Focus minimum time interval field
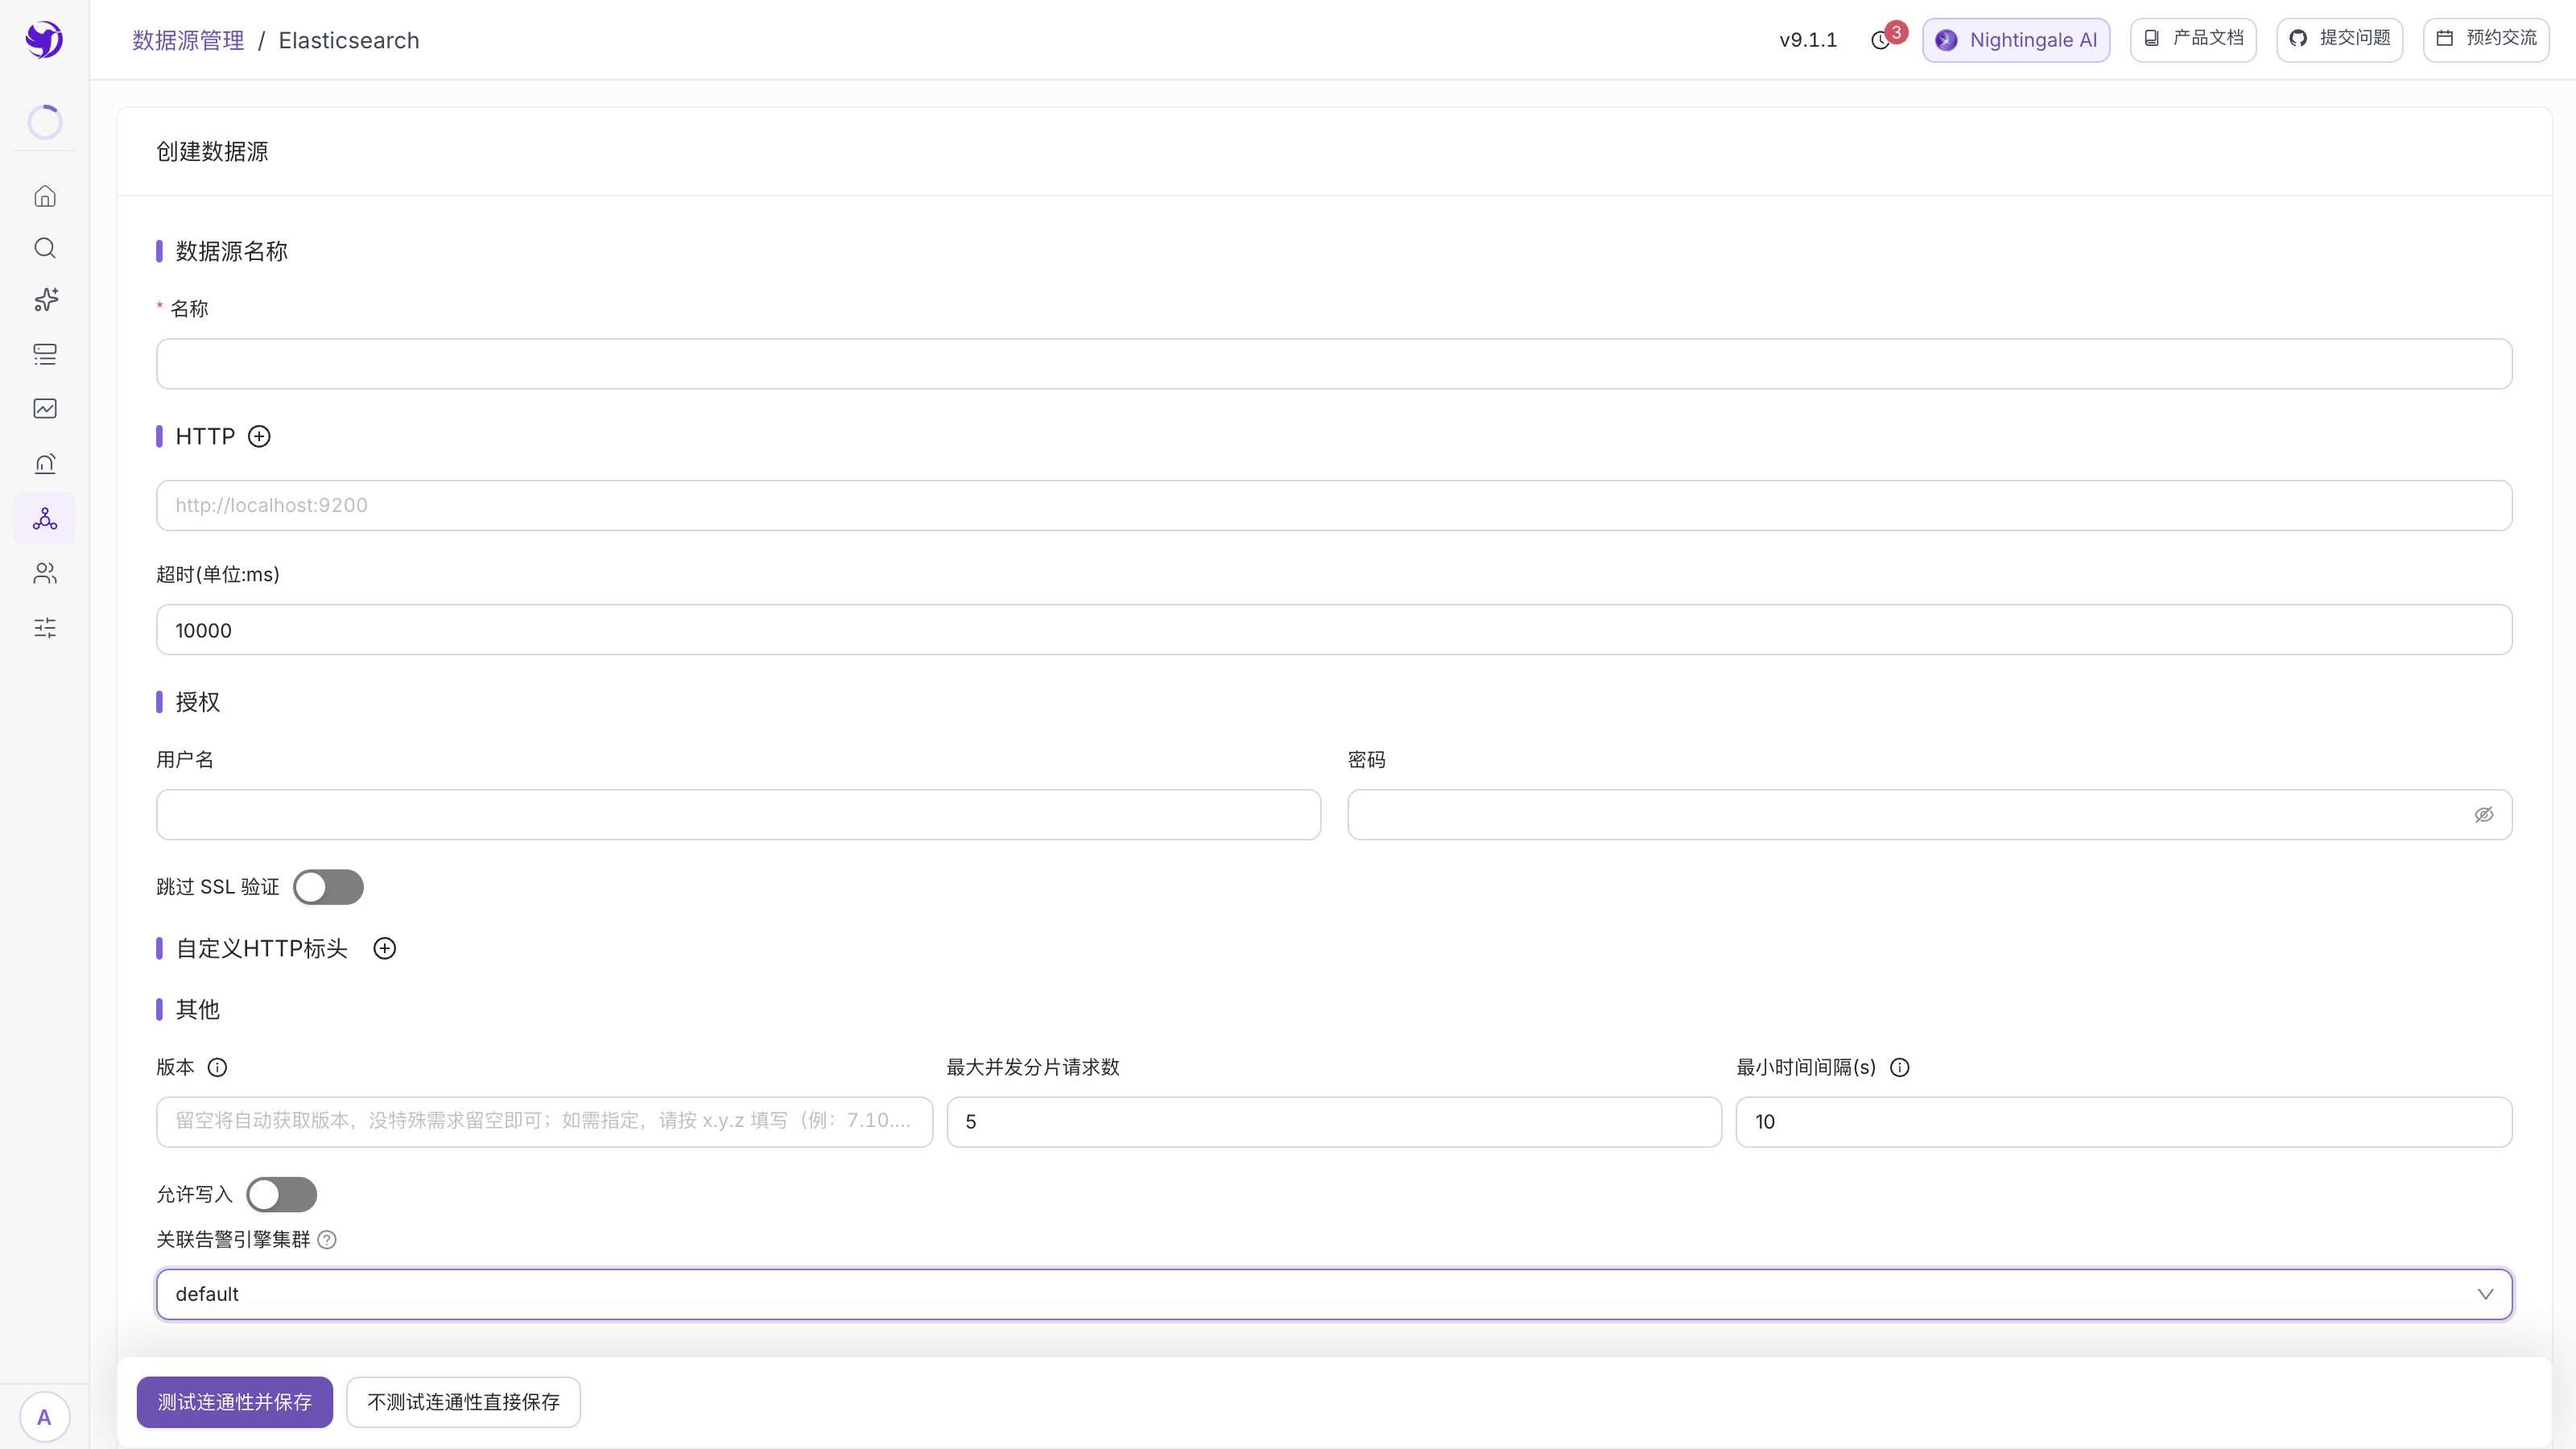2576x1449 pixels. pos(2124,1122)
